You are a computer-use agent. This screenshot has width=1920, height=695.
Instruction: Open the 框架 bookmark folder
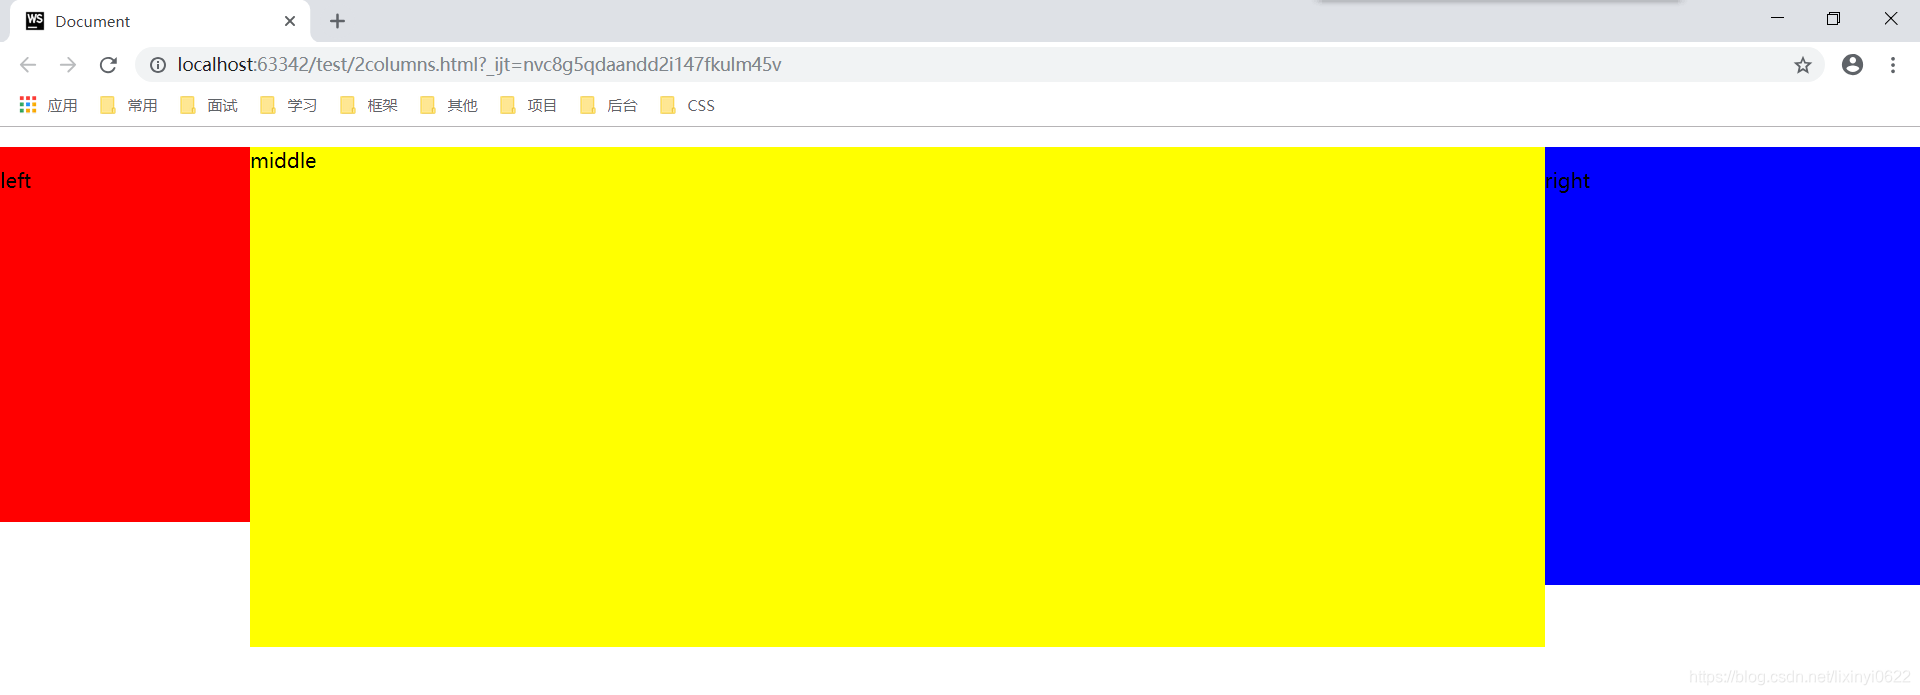(369, 105)
